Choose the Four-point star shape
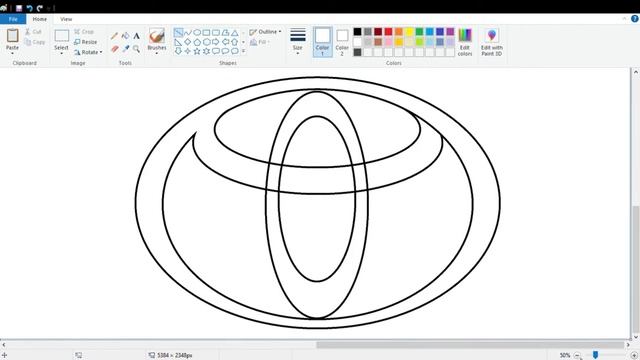Screen dimensions: 640x360 pyautogui.click(x=187, y=51)
